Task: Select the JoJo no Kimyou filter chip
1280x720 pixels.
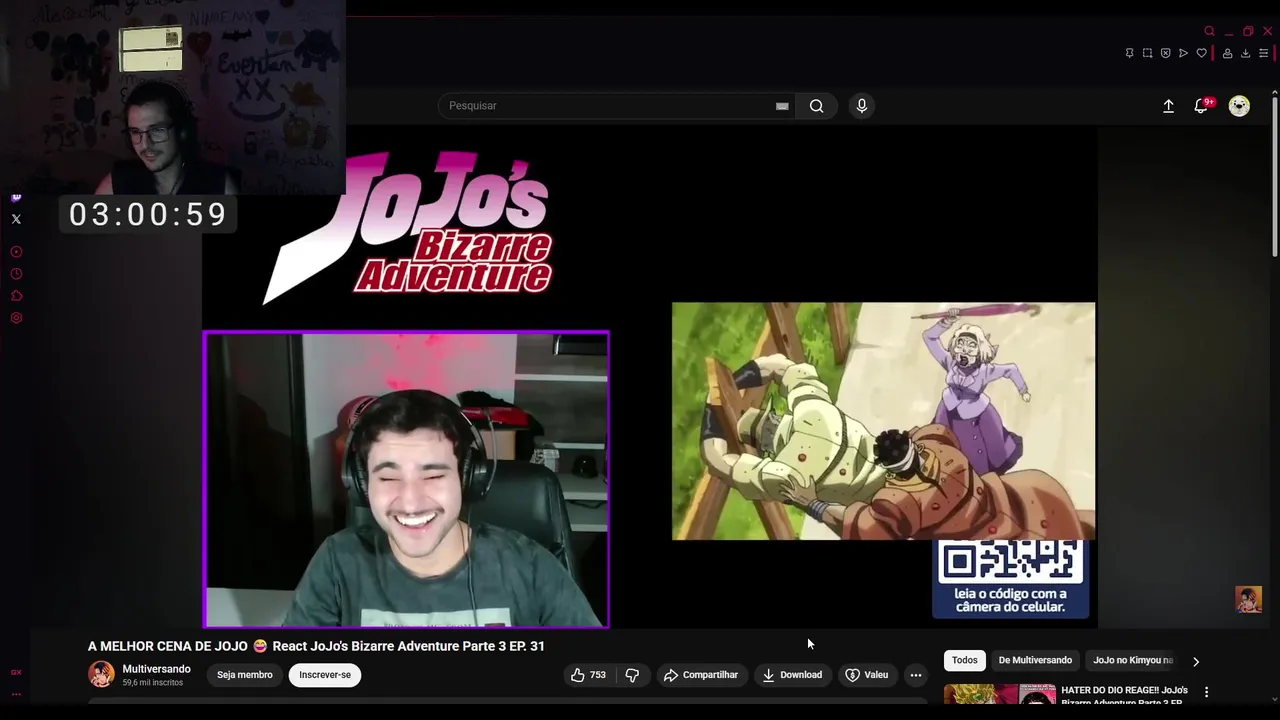Action: pyautogui.click(x=1132, y=660)
